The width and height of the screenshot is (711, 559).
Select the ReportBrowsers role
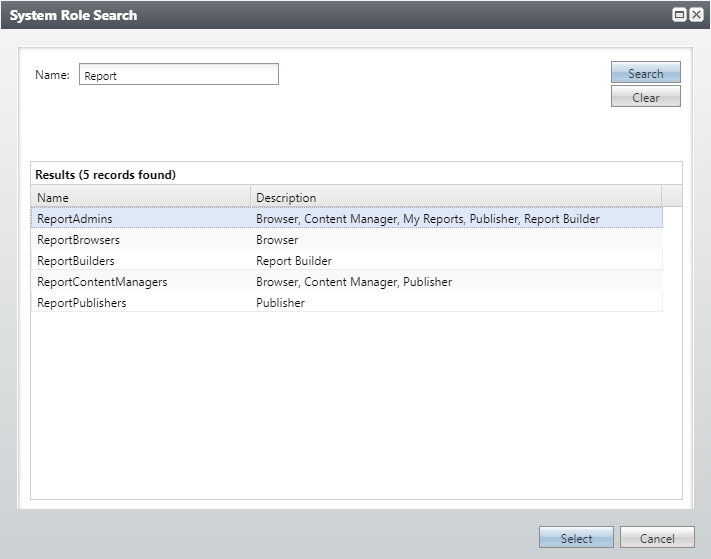click(x=347, y=239)
